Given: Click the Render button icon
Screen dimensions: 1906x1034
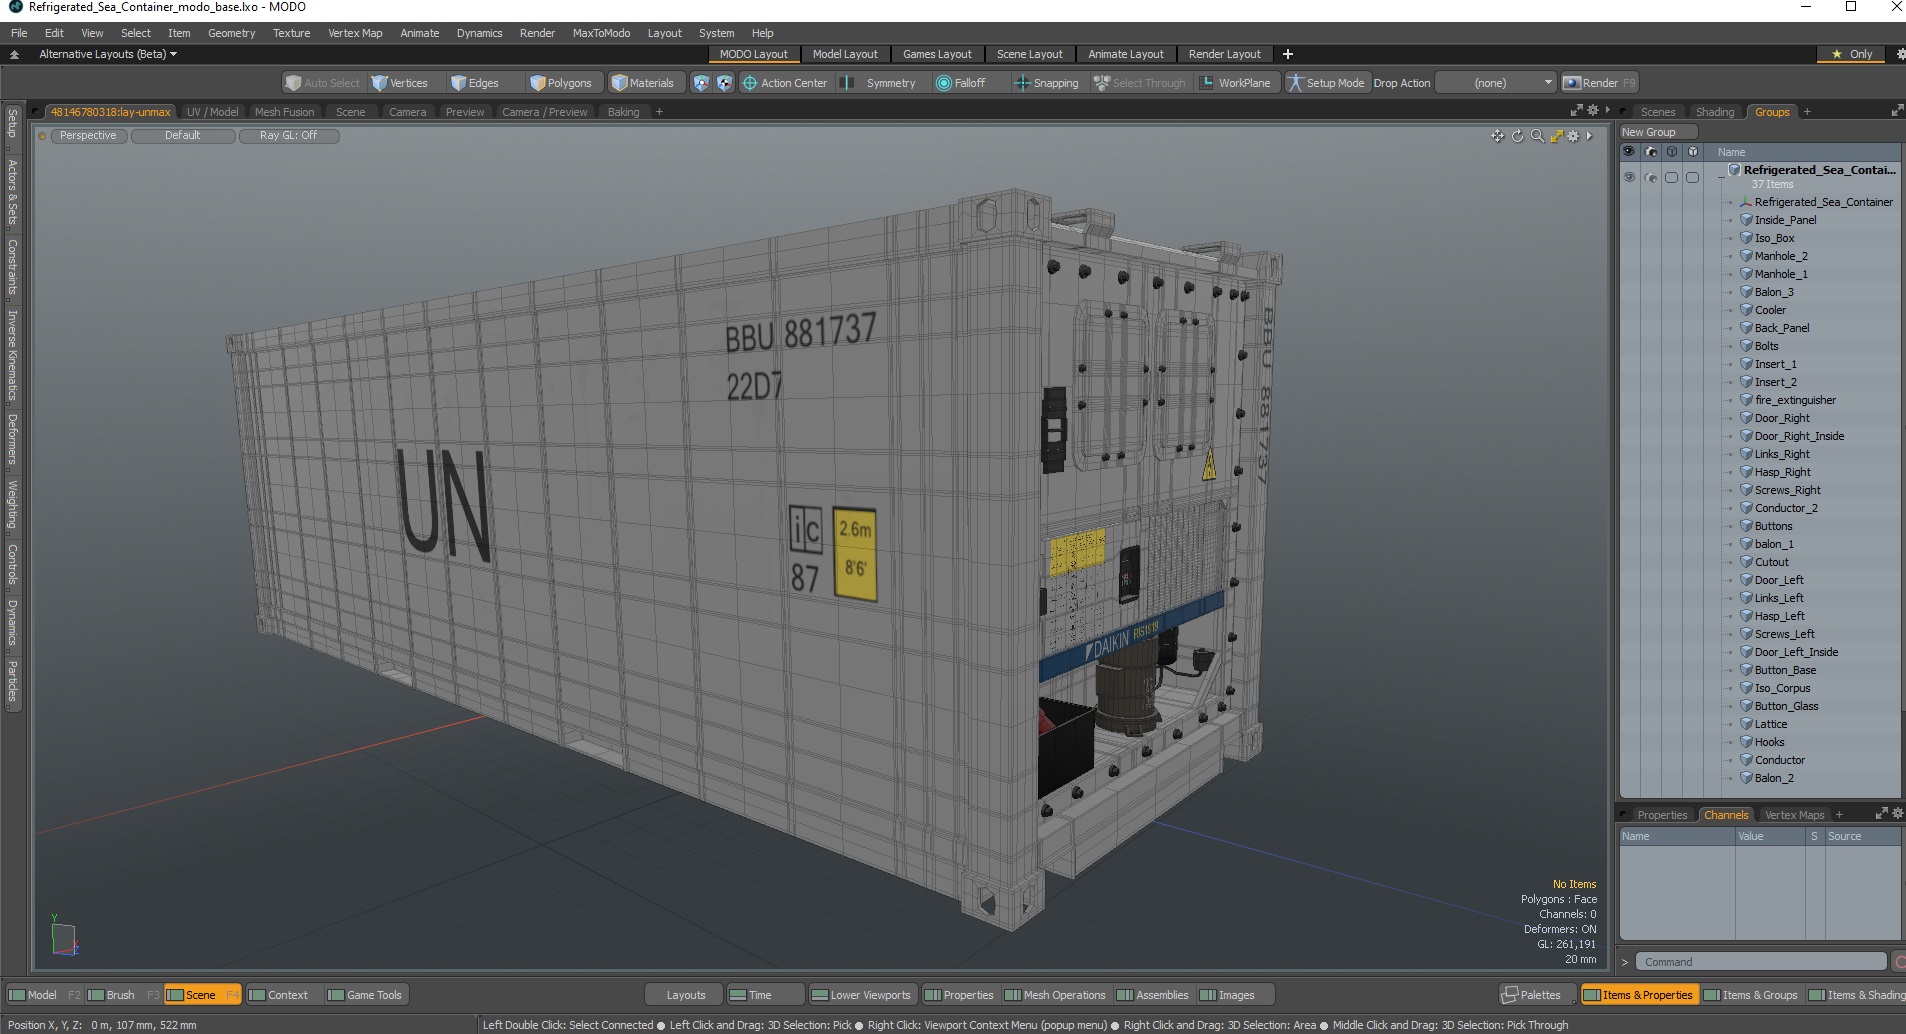Looking at the screenshot, I should 1572,83.
